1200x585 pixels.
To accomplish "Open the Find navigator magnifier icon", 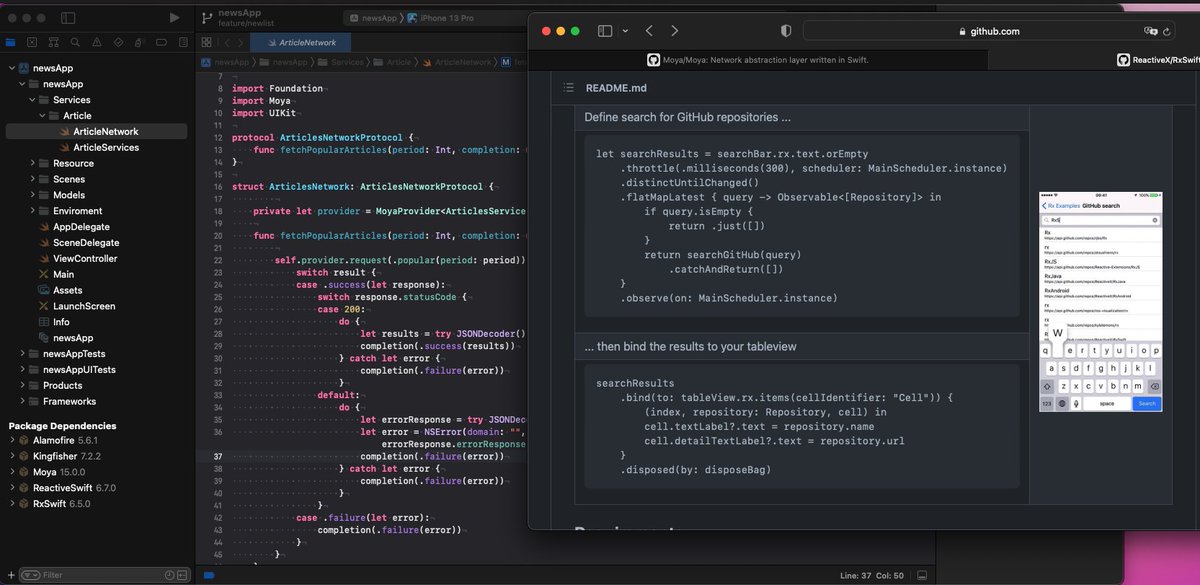I will click(x=75, y=43).
